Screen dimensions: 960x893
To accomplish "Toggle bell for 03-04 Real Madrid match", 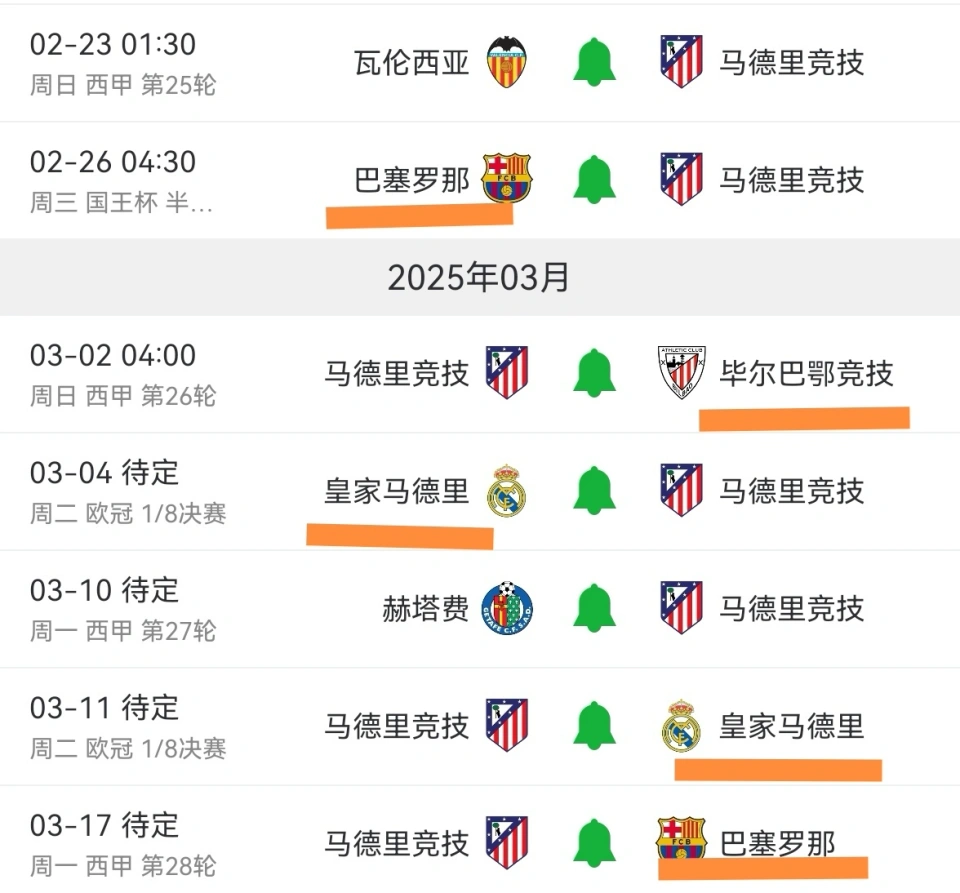I will click(x=594, y=490).
